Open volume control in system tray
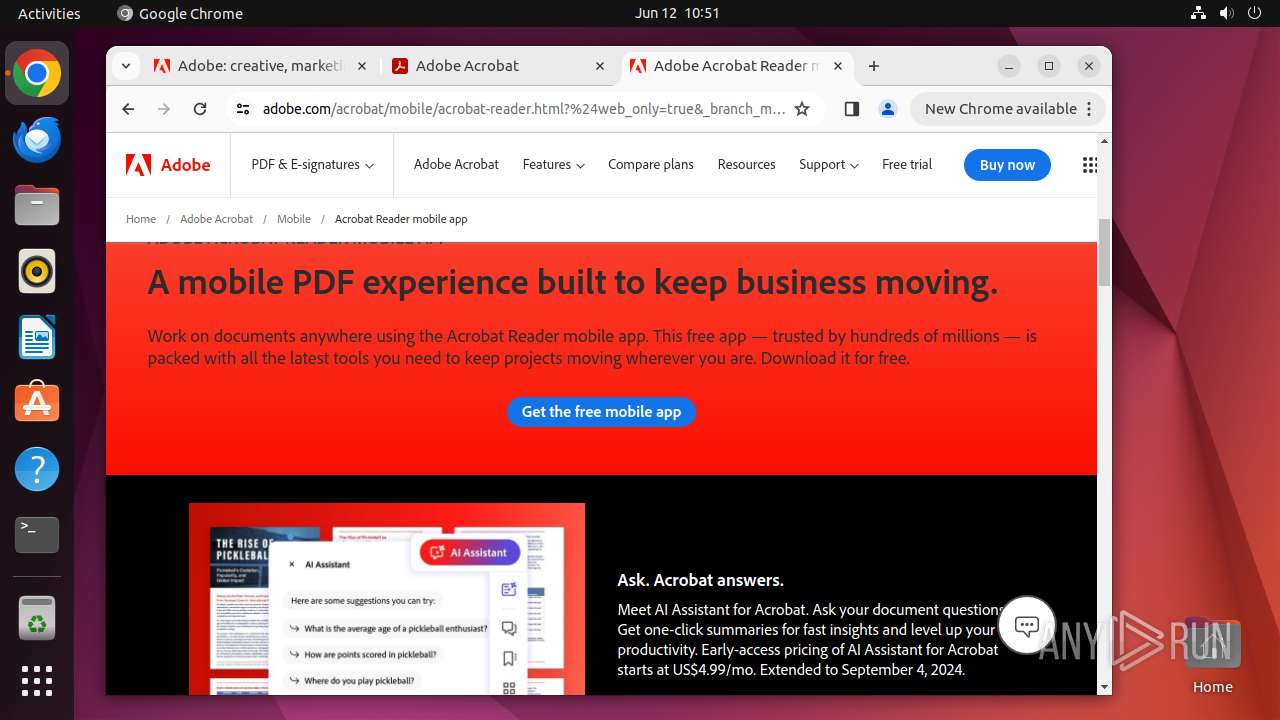1280x720 pixels. [x=1226, y=13]
